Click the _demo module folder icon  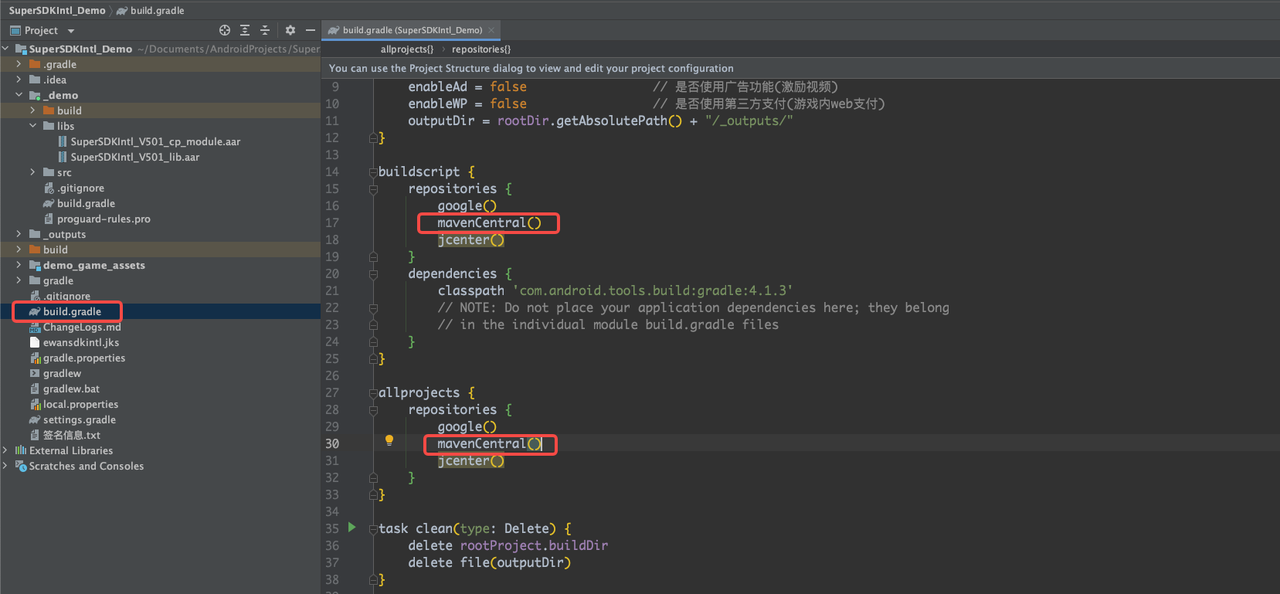pyautogui.click(x=35, y=95)
